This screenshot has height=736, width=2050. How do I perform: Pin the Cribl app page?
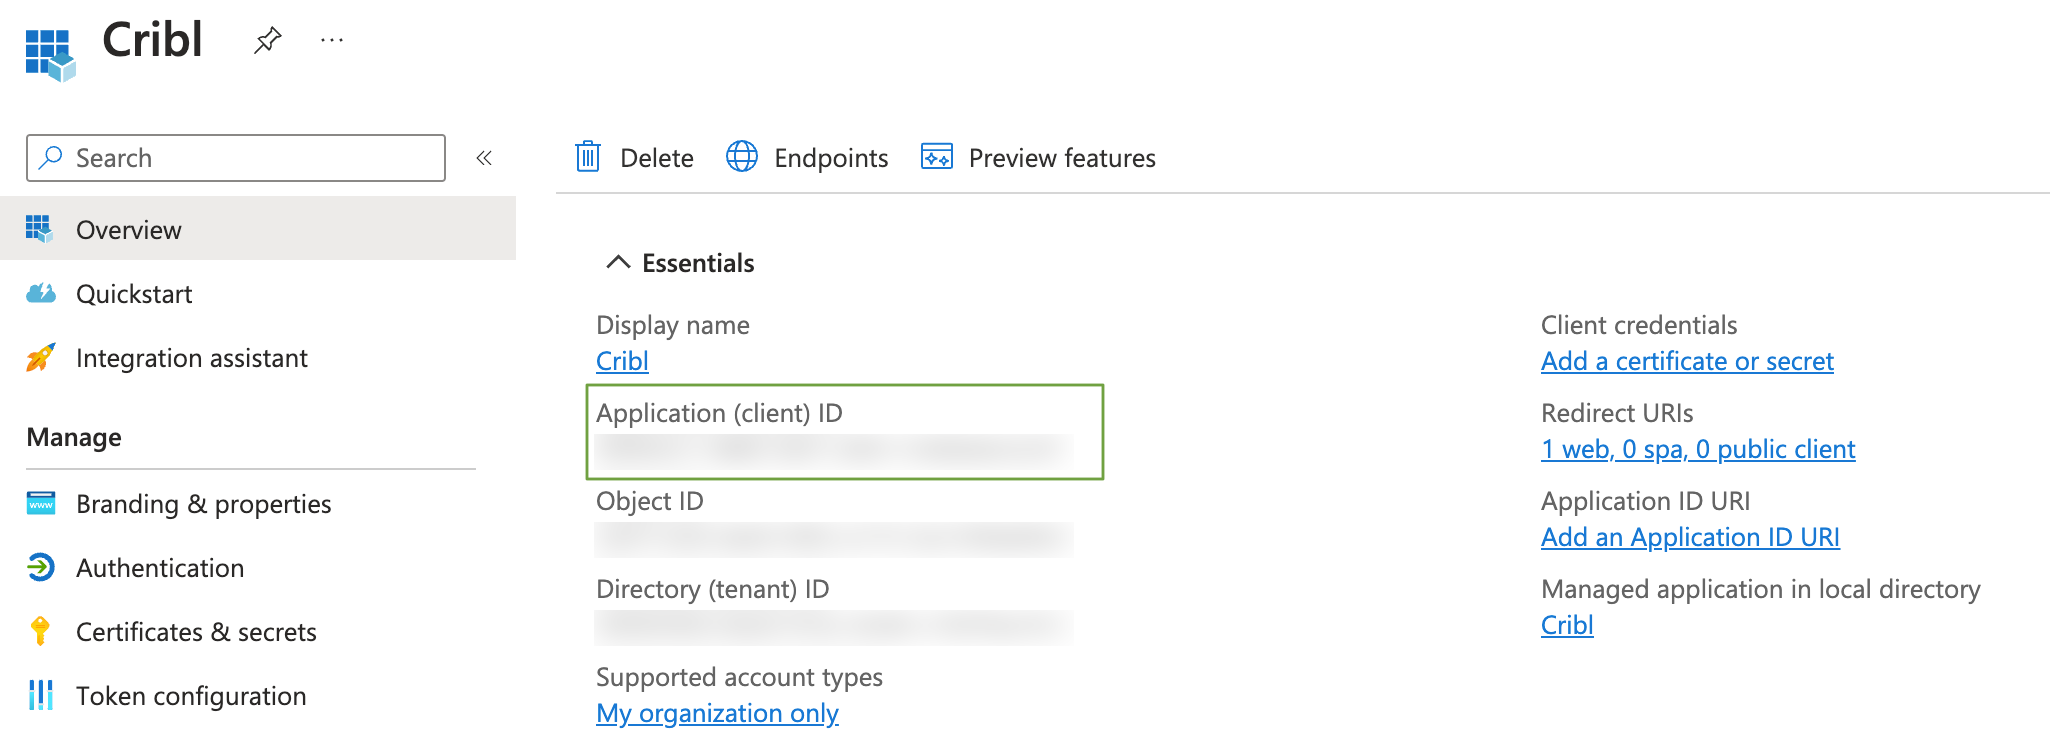[x=267, y=40]
